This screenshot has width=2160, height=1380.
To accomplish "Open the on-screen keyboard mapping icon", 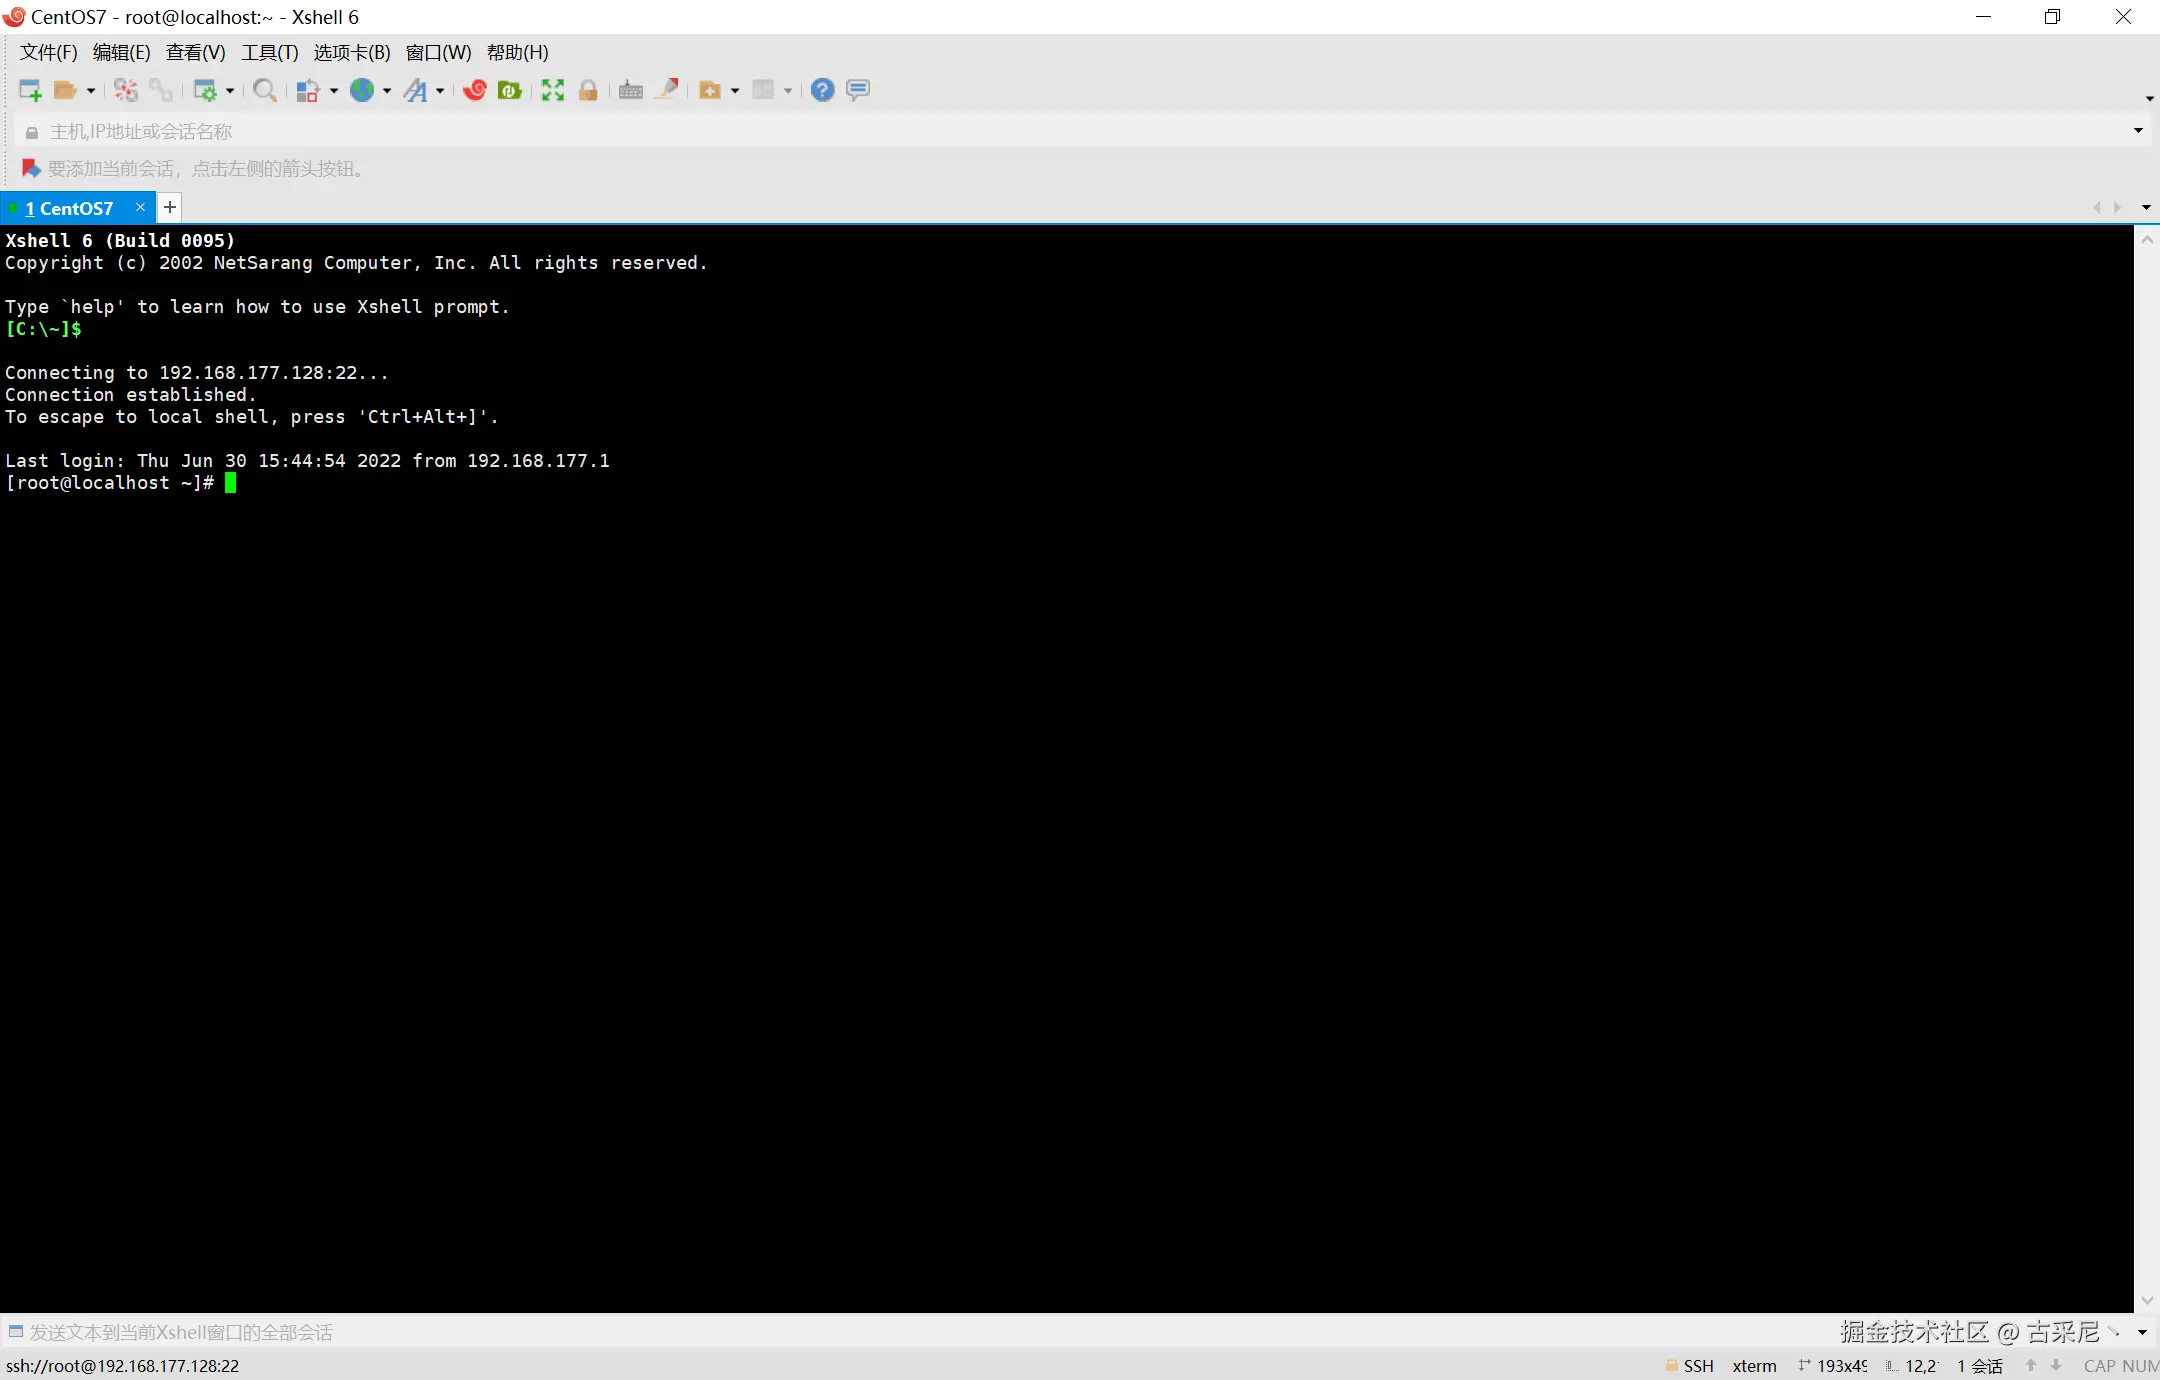I will (631, 91).
